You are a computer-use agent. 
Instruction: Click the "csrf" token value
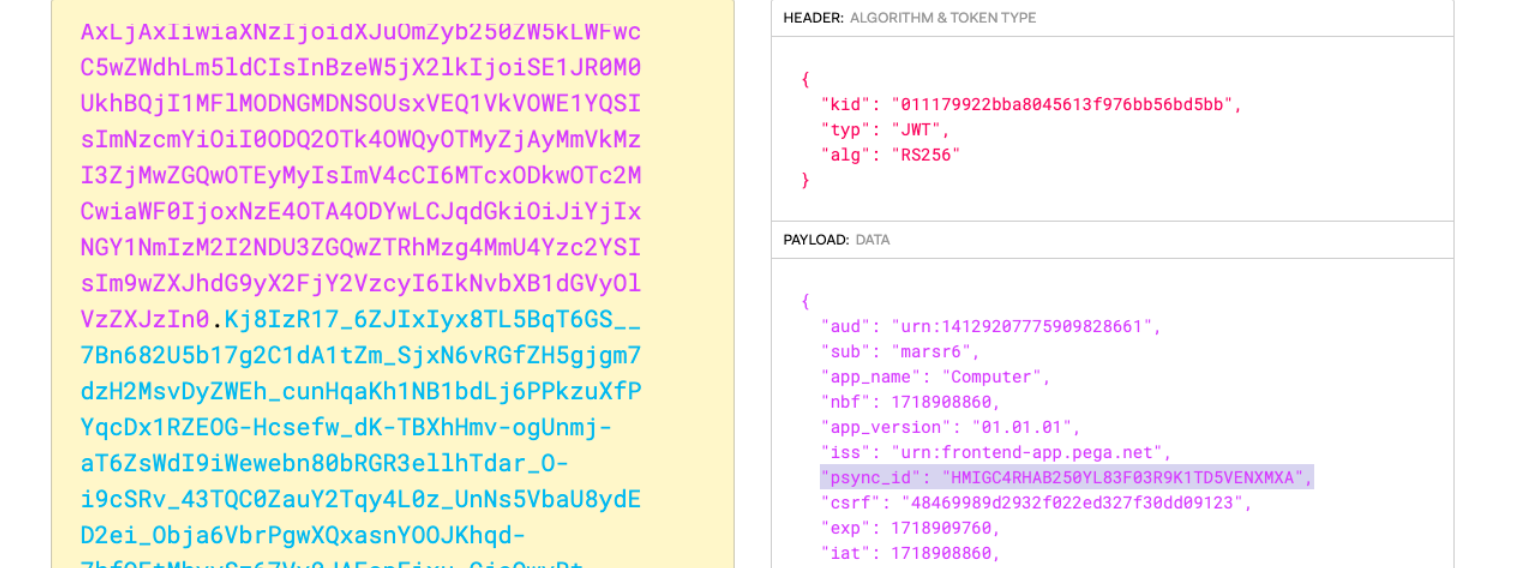[1071, 503]
